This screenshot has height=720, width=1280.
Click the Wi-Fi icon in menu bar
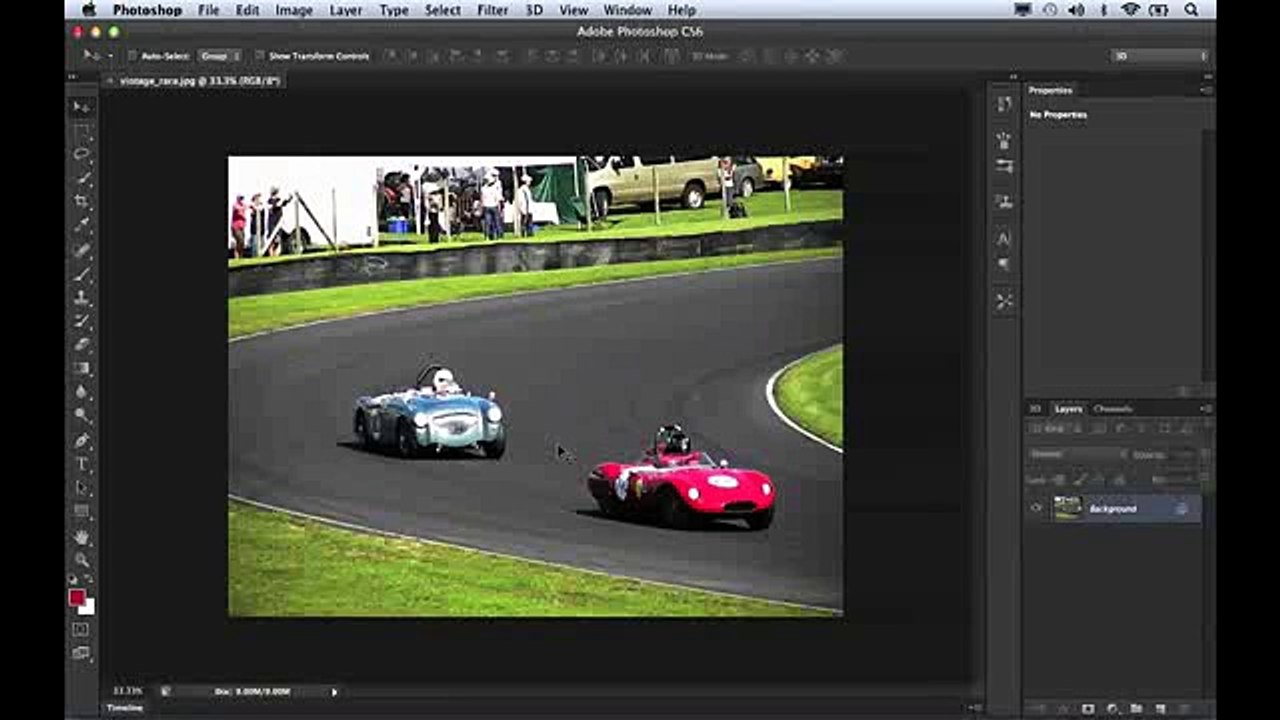coord(1131,9)
